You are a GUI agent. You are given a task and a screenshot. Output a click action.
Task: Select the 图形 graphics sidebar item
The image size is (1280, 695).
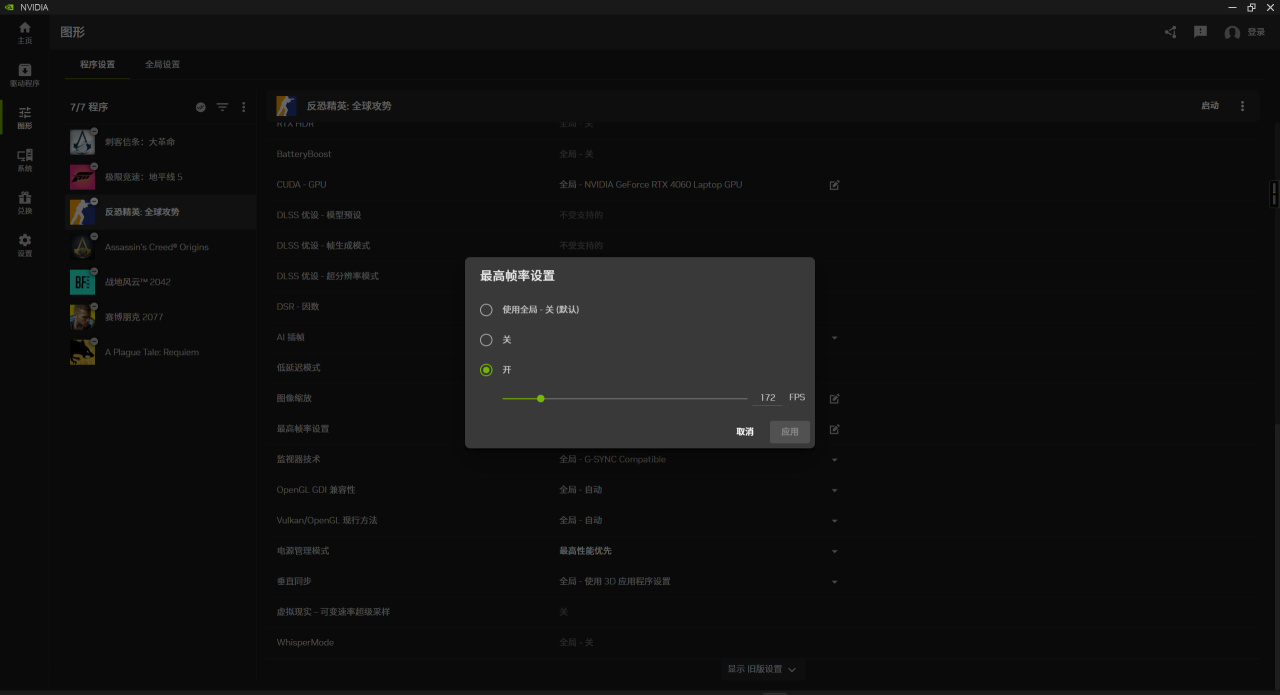pyautogui.click(x=25, y=118)
